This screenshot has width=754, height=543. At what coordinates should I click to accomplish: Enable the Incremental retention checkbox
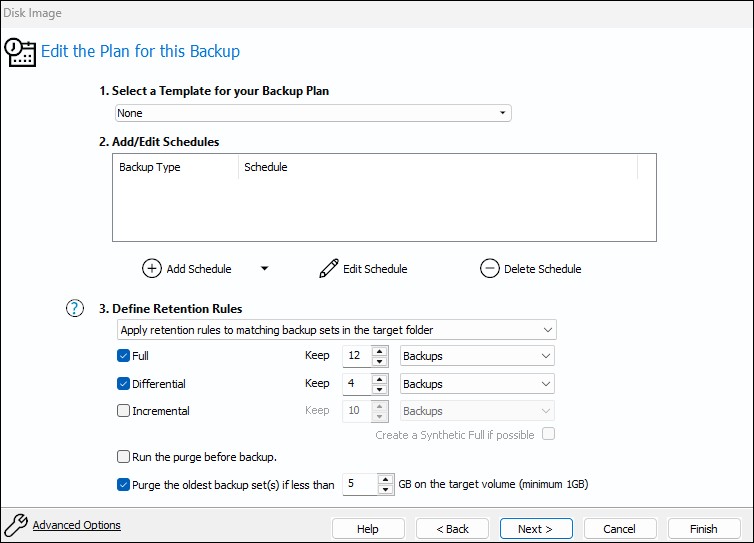point(124,411)
